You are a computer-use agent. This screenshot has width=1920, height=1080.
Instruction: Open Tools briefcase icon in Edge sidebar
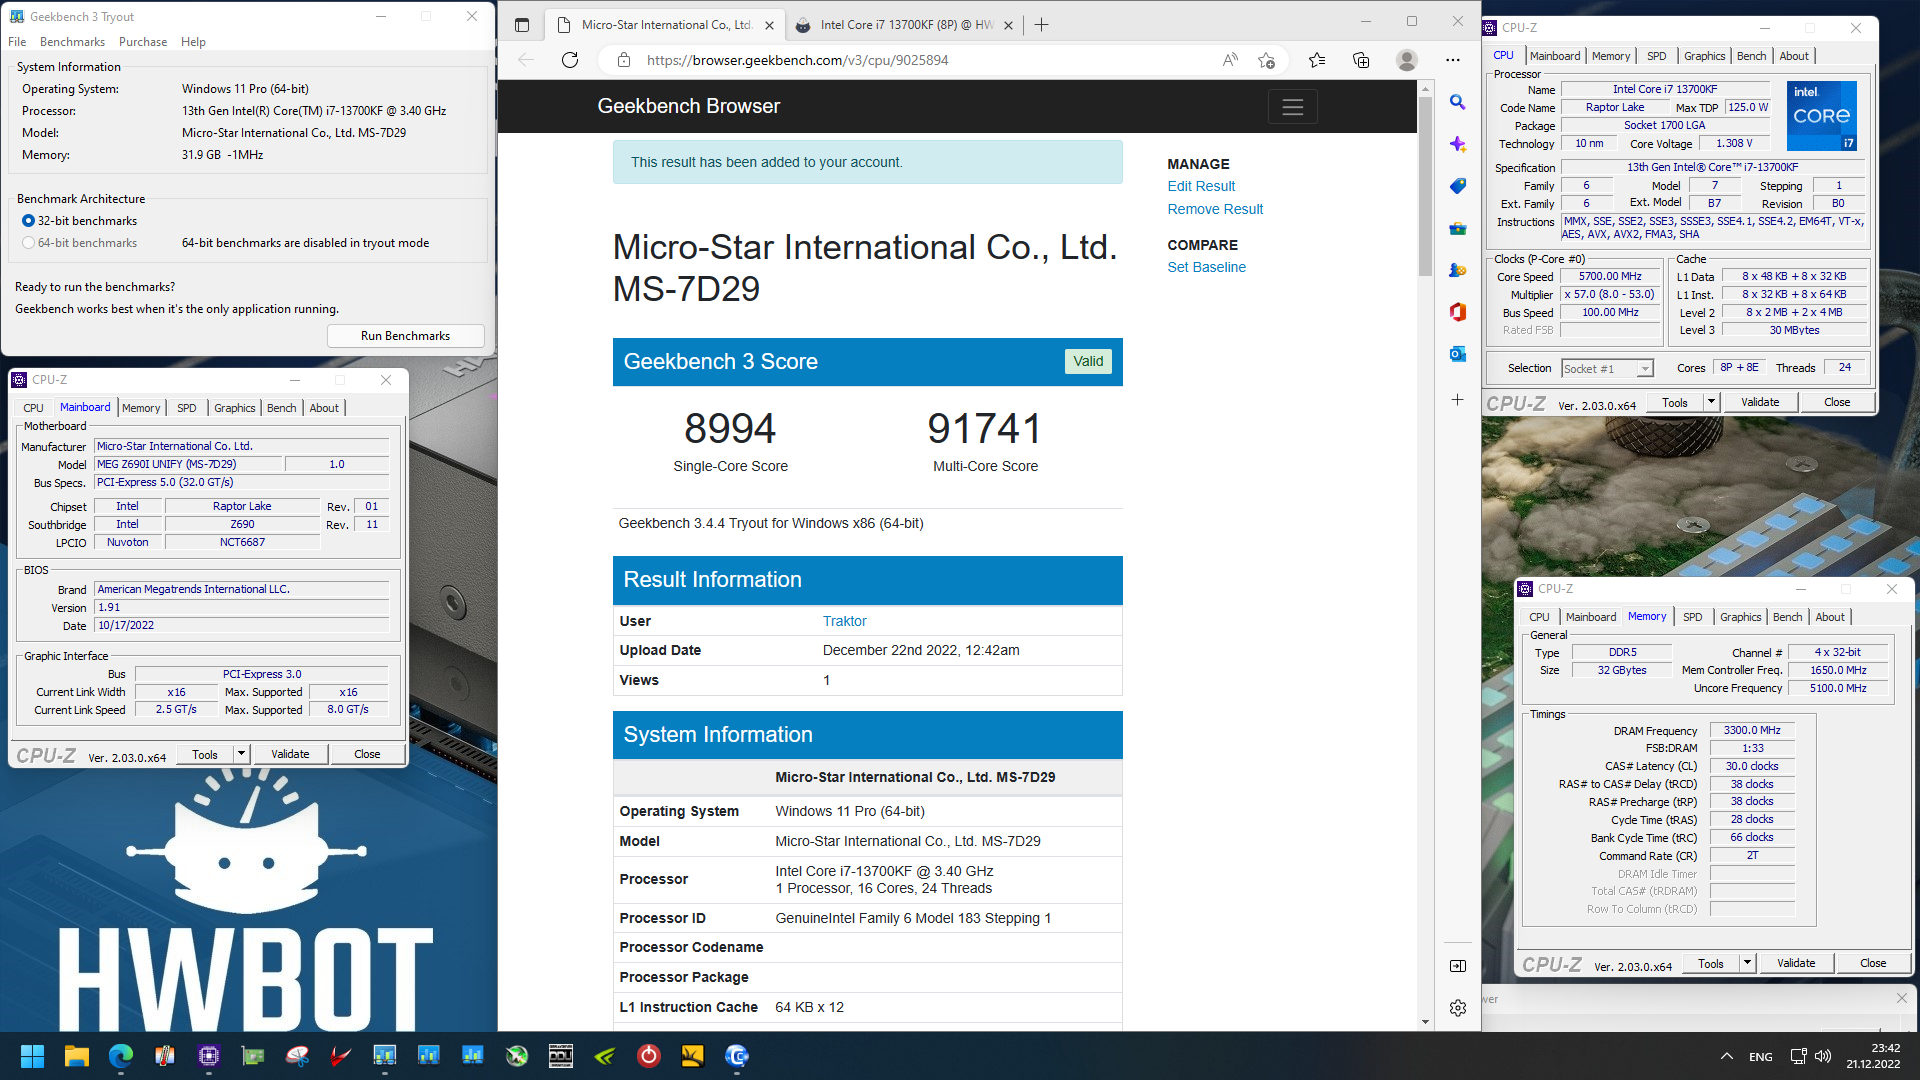tap(1458, 229)
